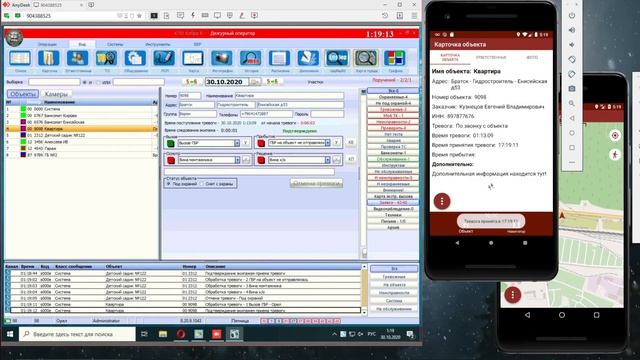Open the 'Вина монтажника' dropdown
Image resolution: width=640 pixels, height=360 pixels.
[237, 160]
